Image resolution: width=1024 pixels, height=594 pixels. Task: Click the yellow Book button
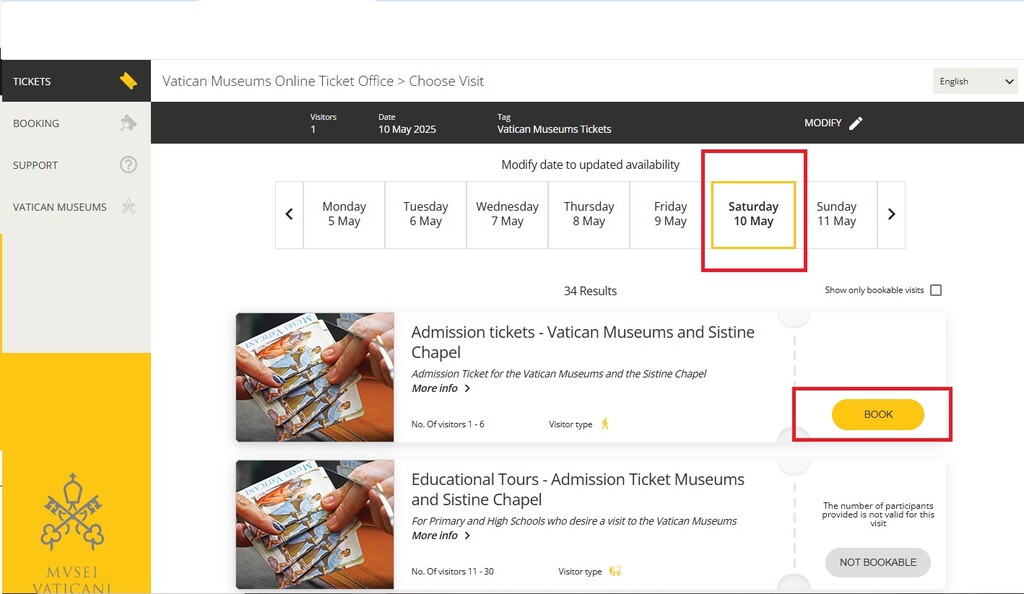click(x=878, y=414)
